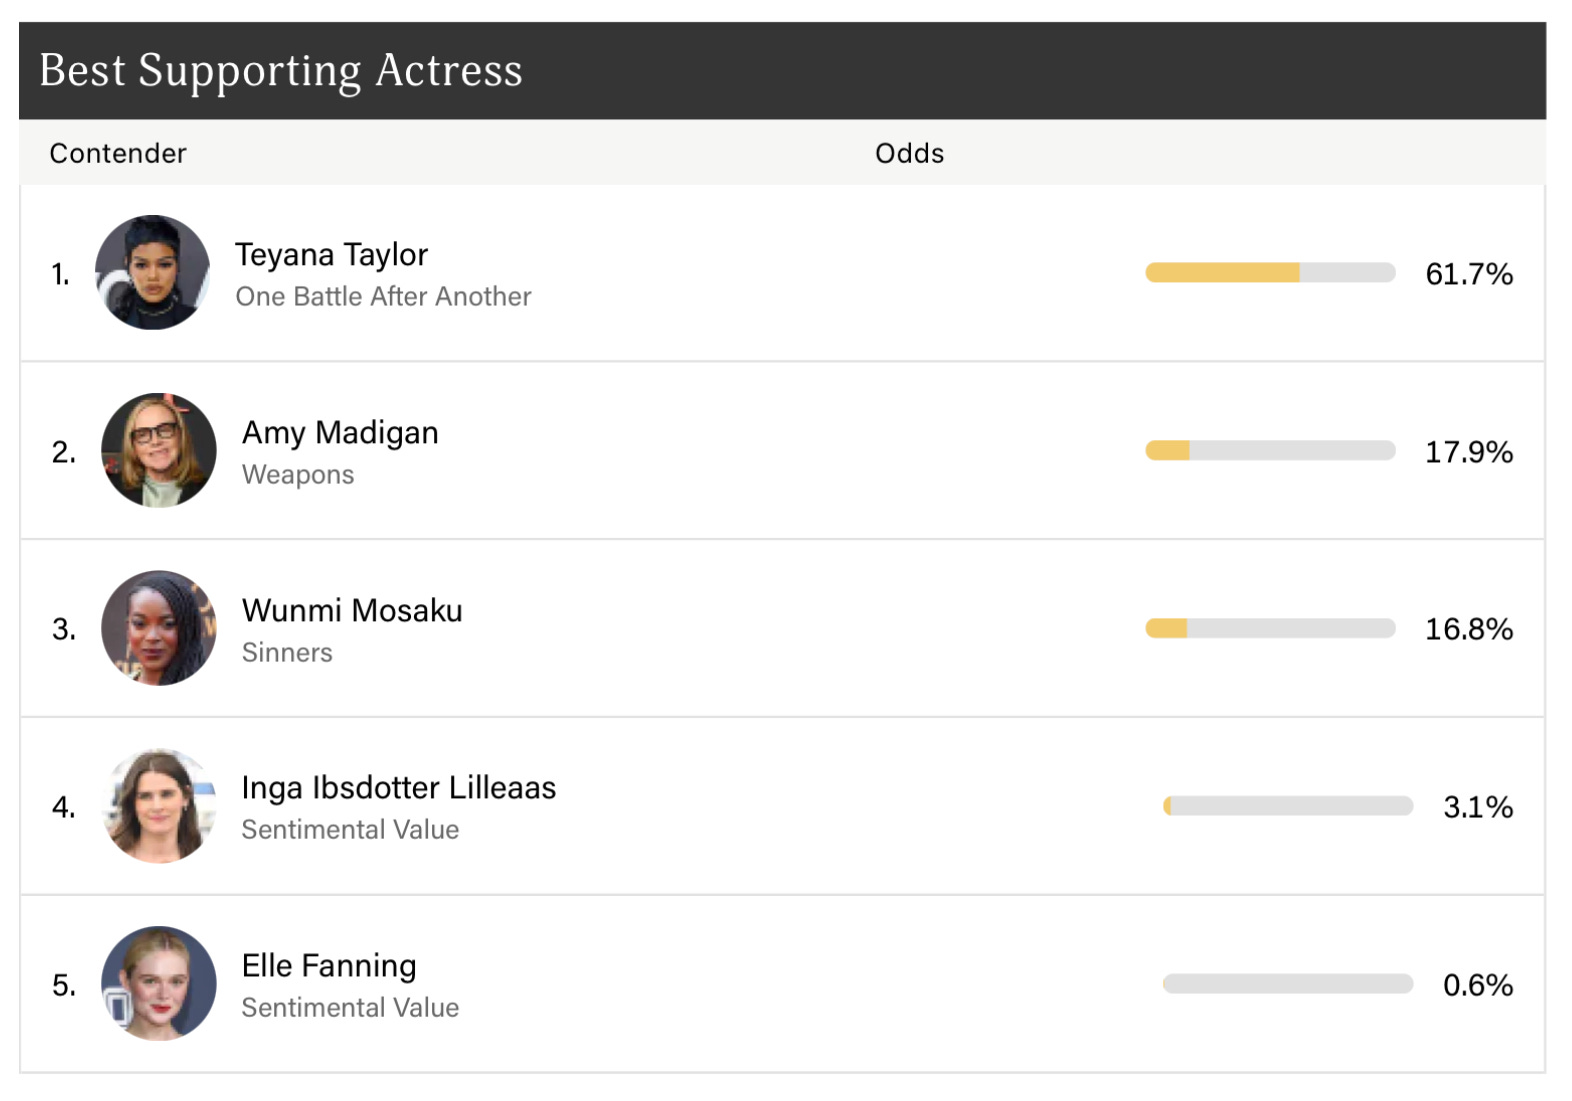Click the Odds column header
1572x1101 pixels.
909,153
